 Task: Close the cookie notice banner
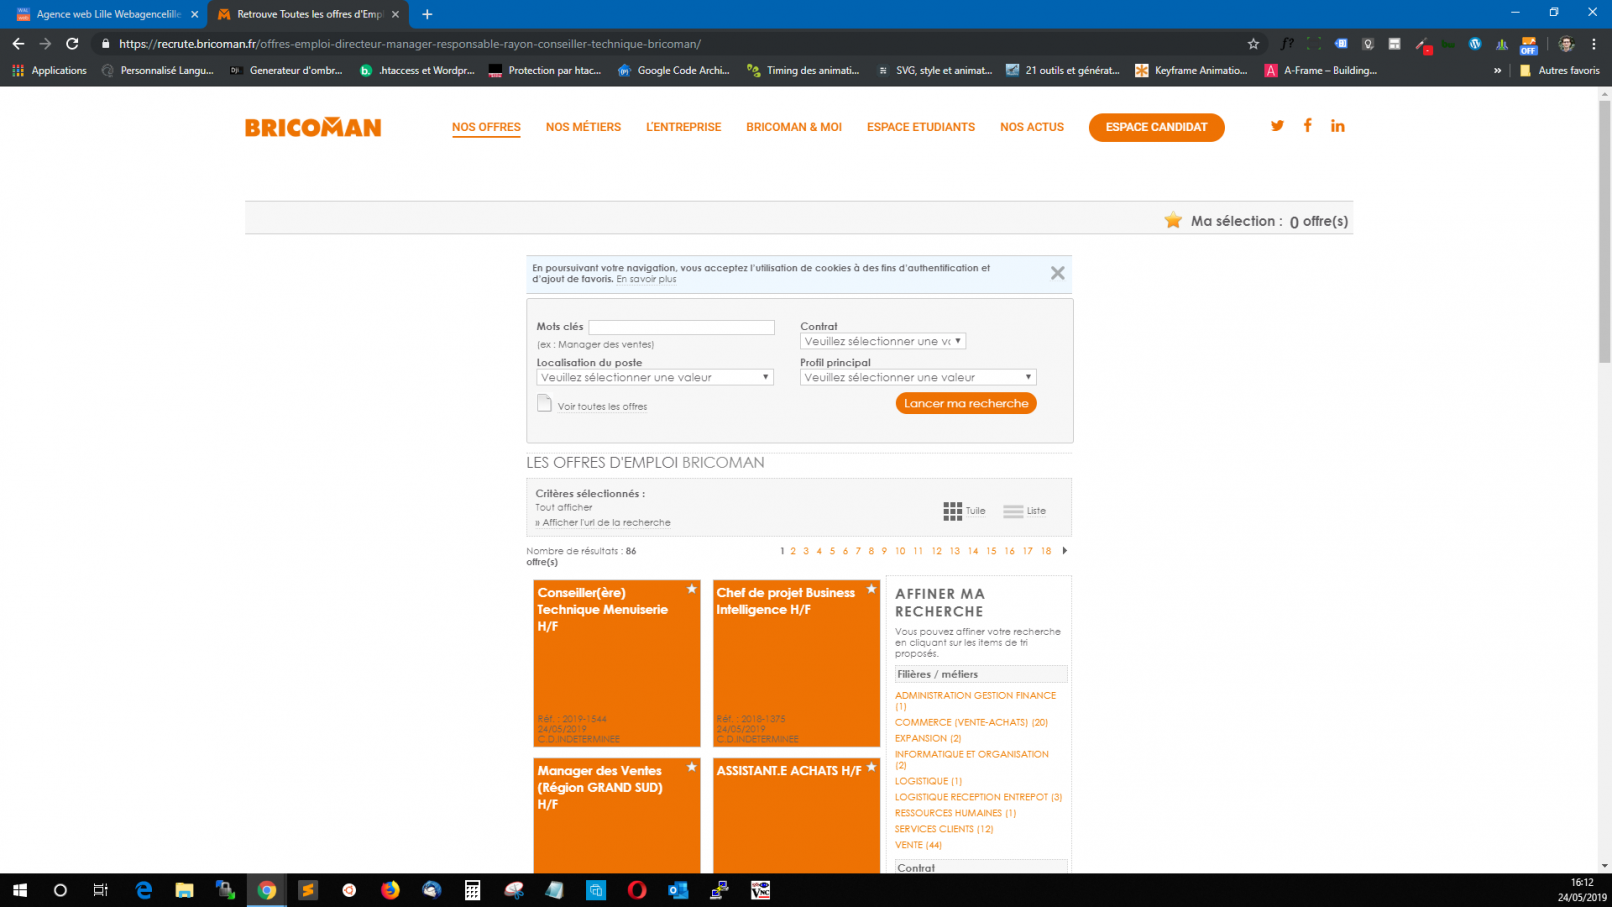pyautogui.click(x=1057, y=273)
